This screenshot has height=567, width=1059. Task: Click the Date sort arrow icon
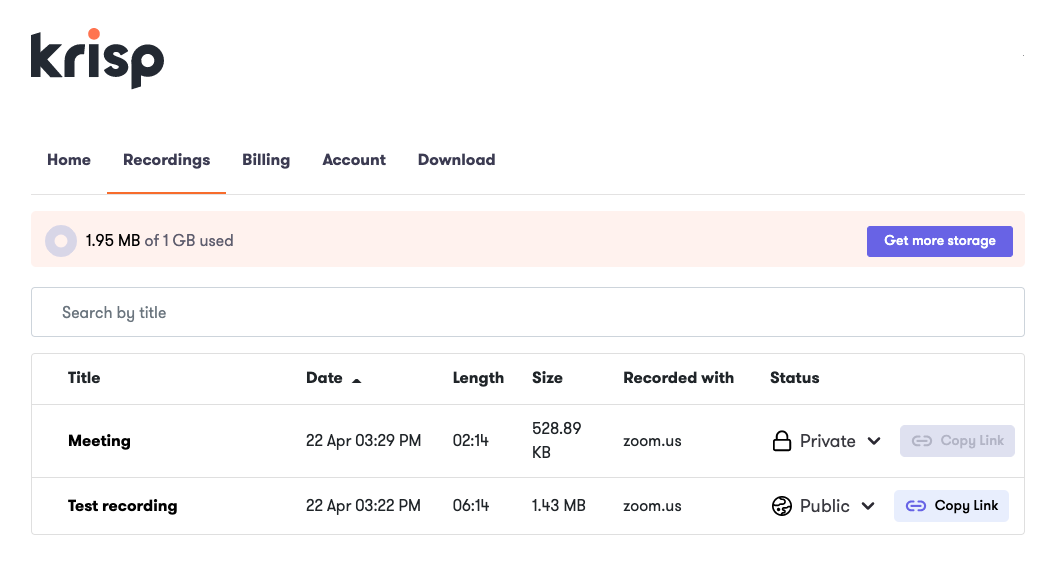357,381
